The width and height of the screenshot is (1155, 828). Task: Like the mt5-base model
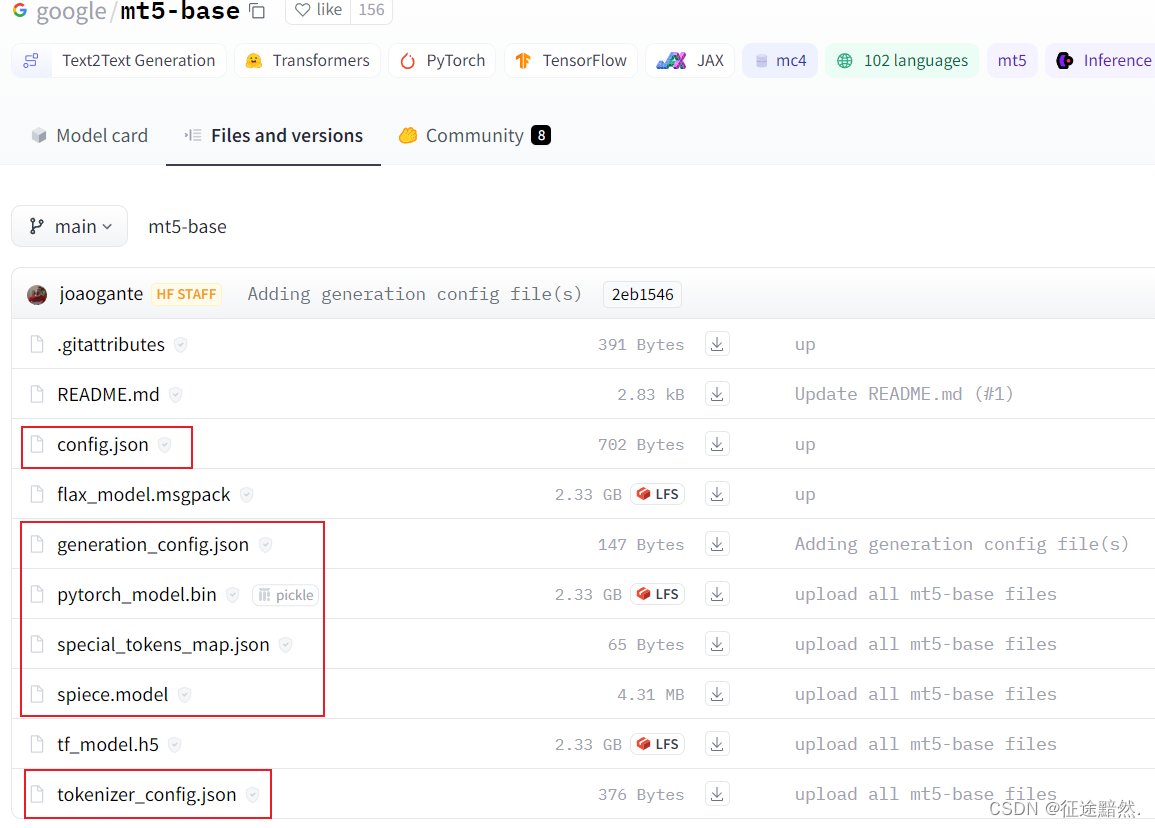tap(318, 10)
